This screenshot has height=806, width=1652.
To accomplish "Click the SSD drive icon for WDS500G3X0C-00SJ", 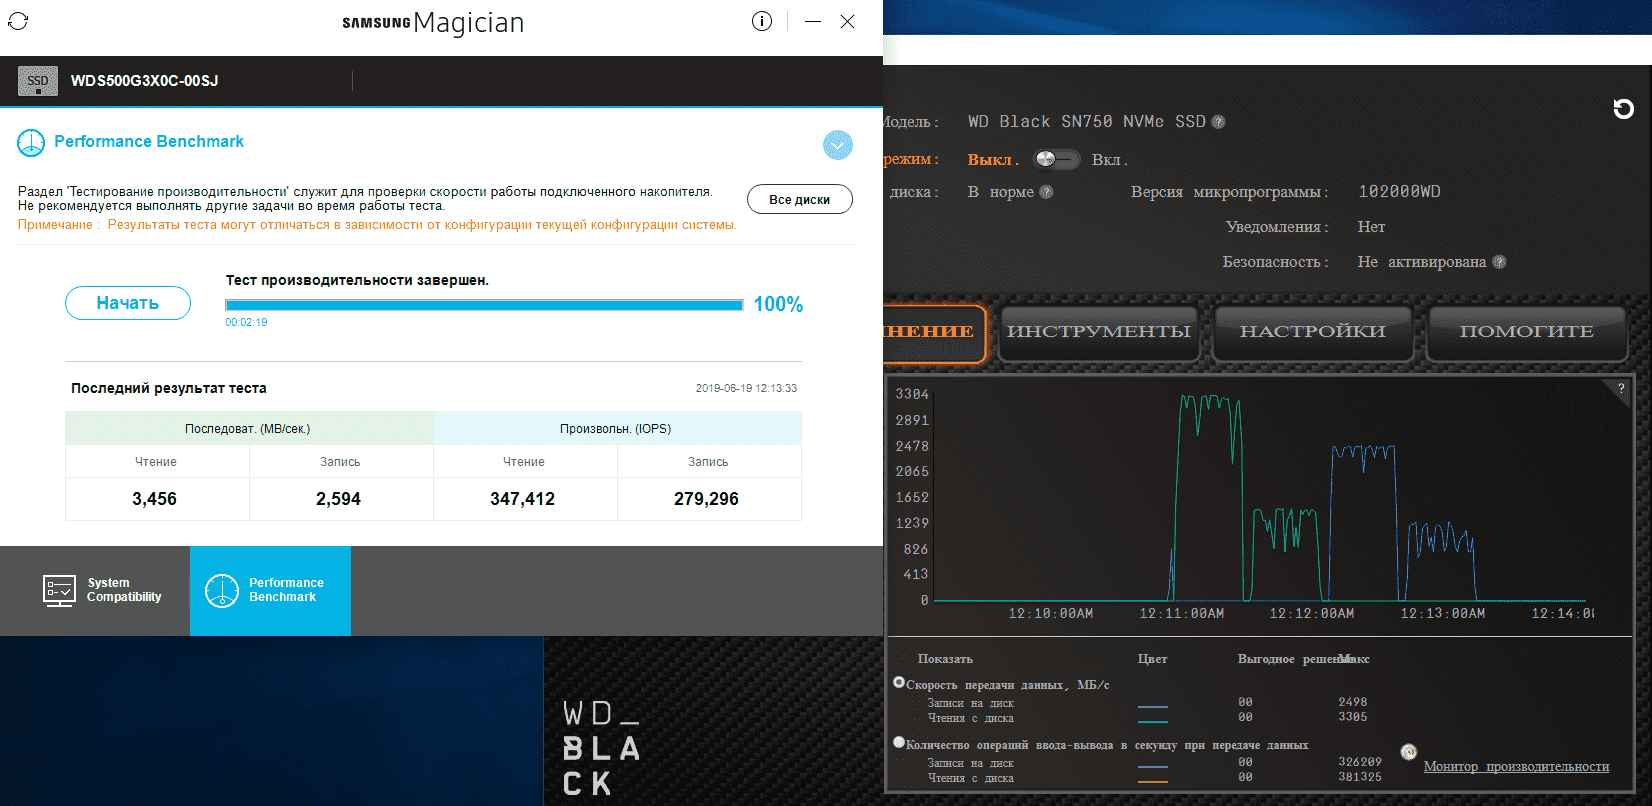I will coord(38,81).
